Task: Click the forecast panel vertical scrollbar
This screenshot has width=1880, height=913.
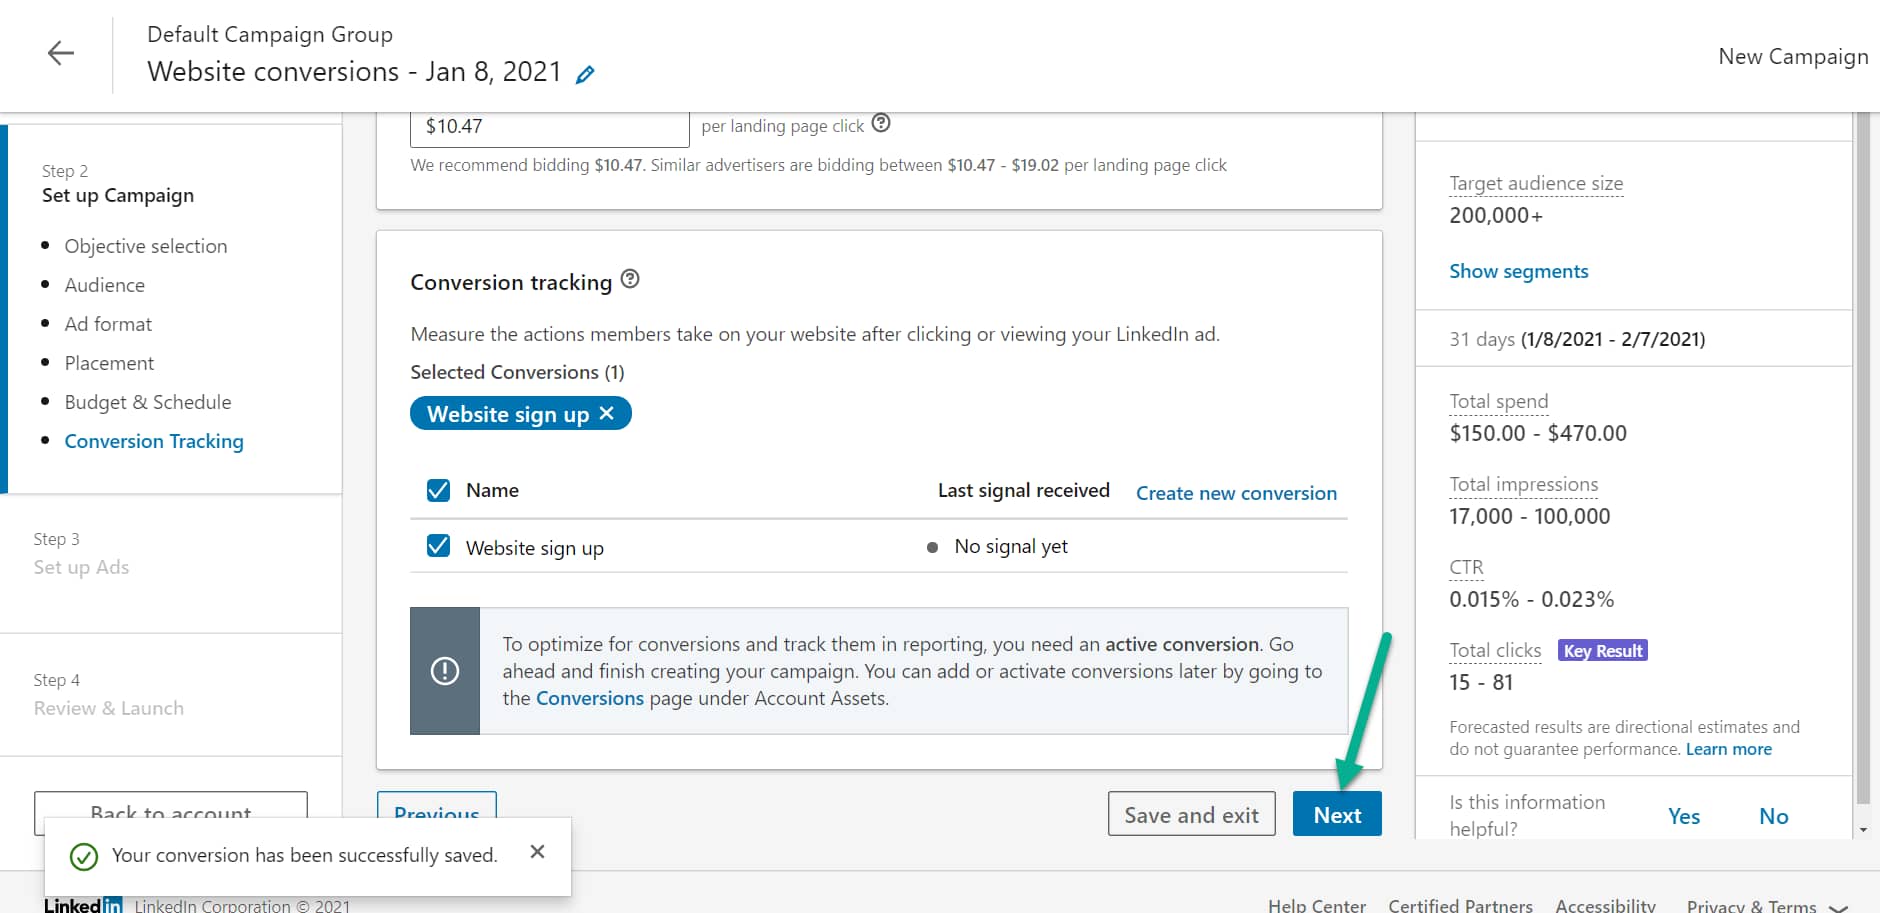Action: pyautogui.click(x=1862, y=460)
